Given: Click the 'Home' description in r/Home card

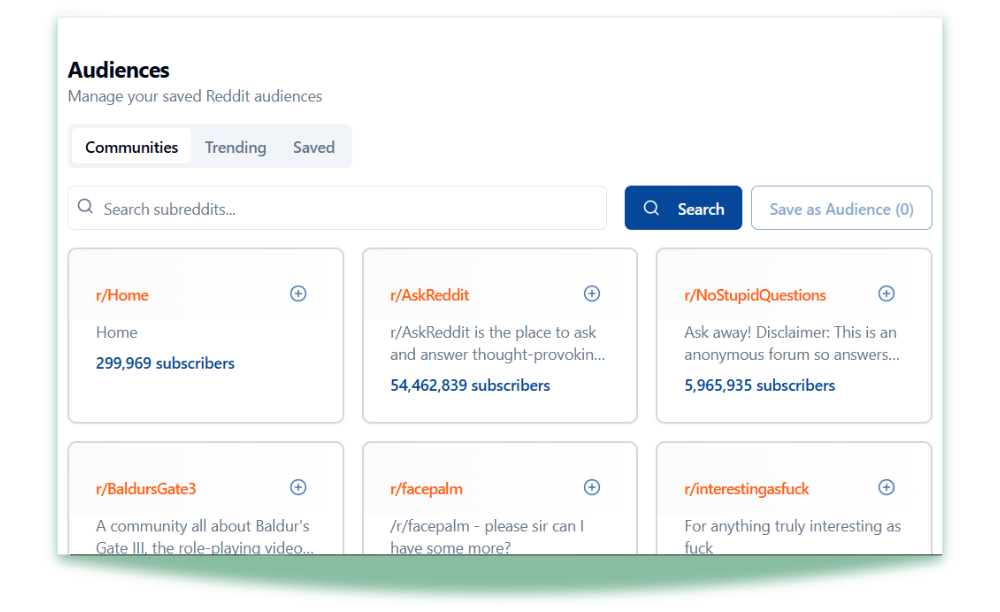Looking at the screenshot, I should click(117, 333).
